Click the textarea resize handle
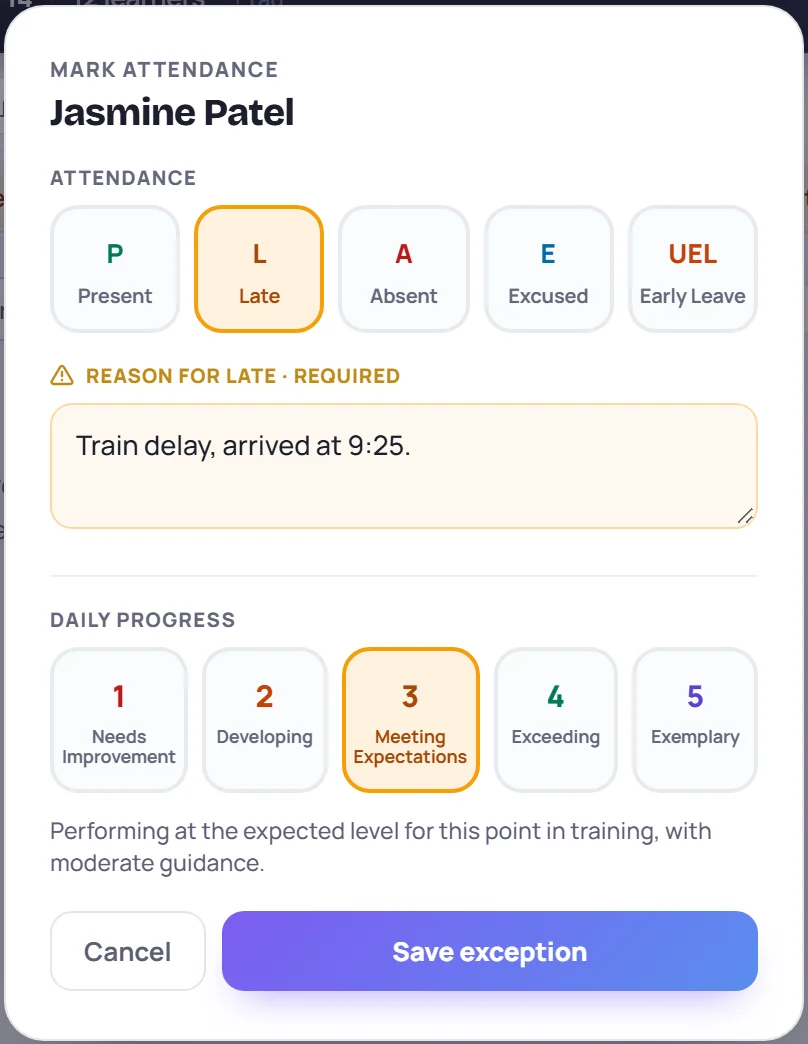 click(745, 516)
